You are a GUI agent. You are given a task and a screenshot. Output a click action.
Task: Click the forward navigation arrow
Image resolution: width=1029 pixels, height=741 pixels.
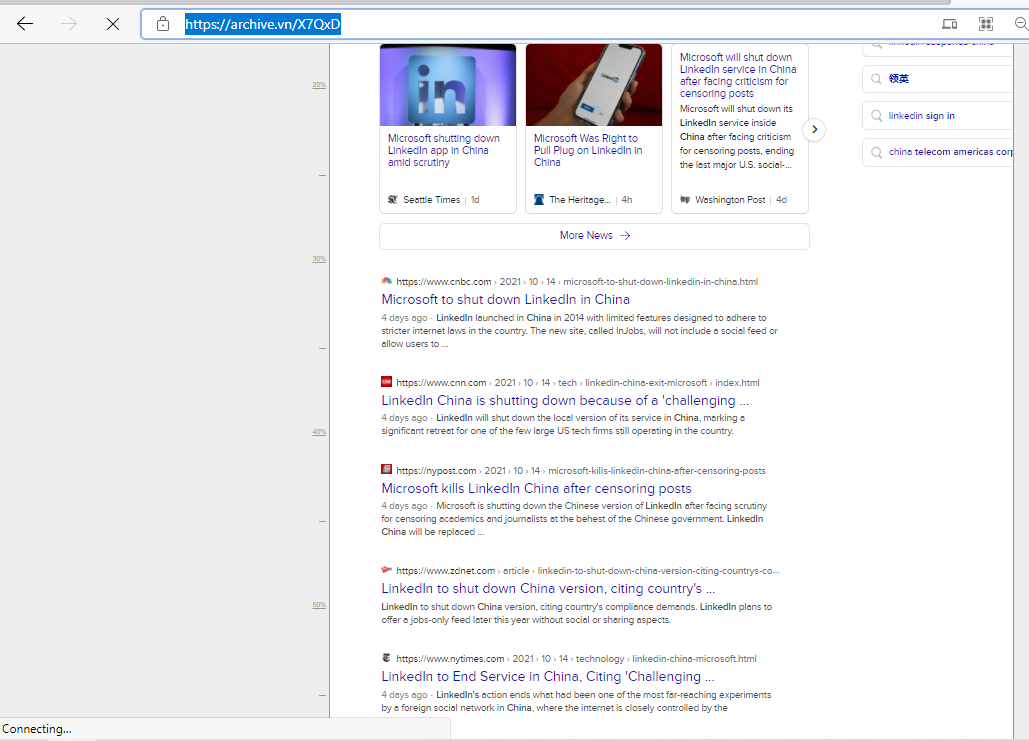tap(69, 24)
